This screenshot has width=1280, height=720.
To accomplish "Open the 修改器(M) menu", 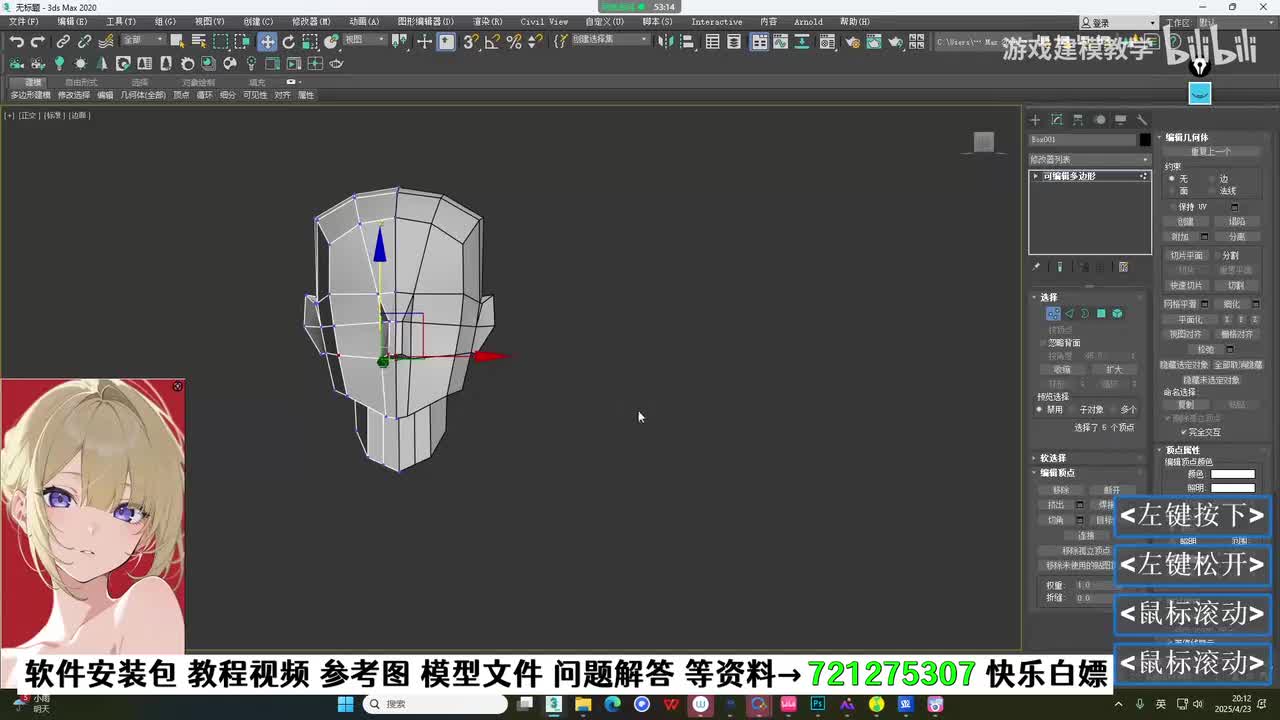I will 311,21.
